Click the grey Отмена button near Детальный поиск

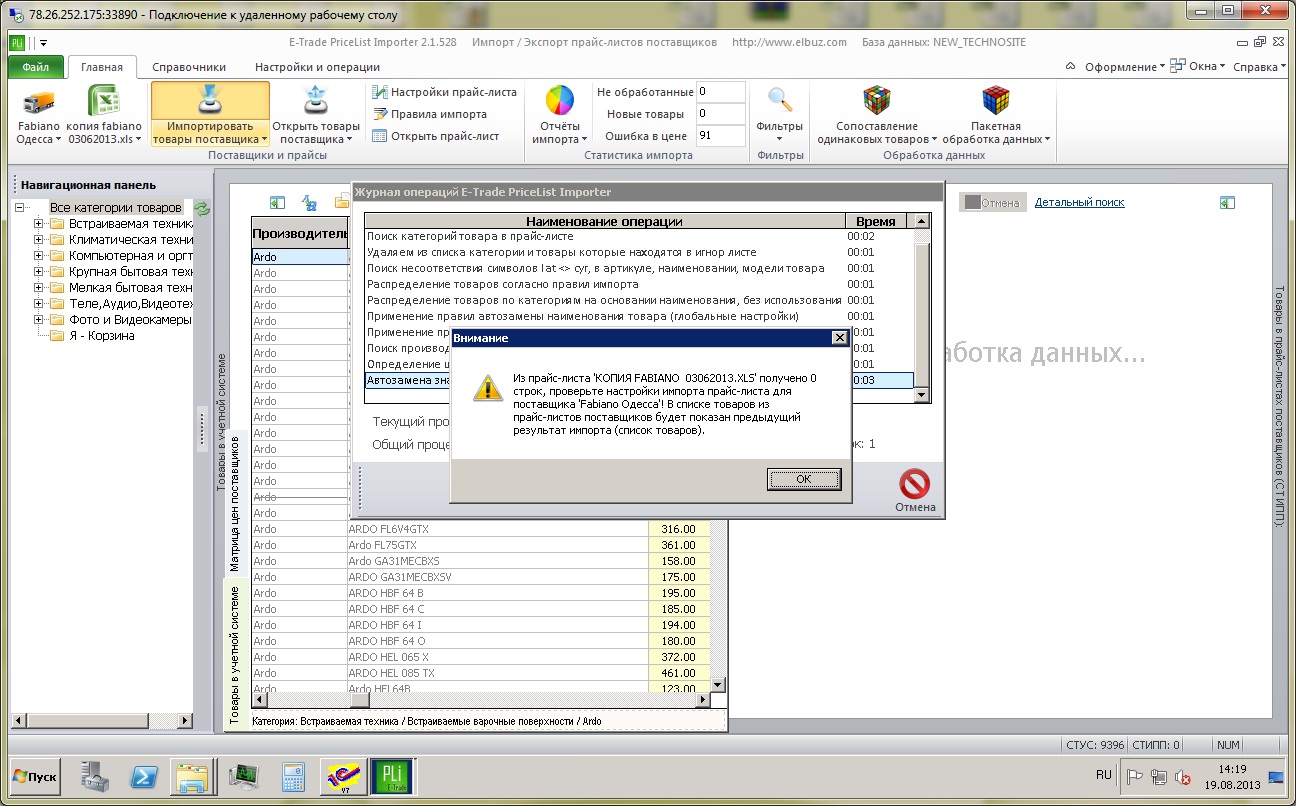pos(991,202)
